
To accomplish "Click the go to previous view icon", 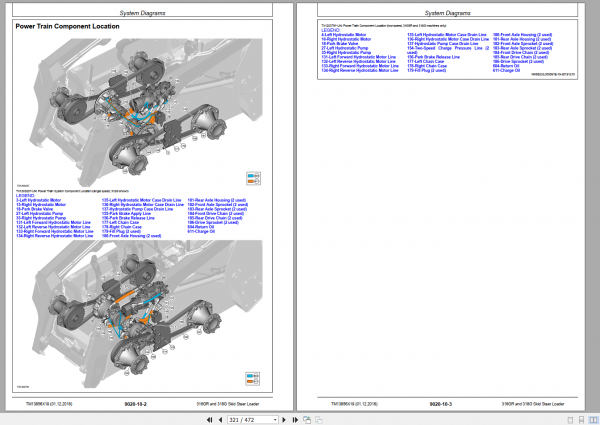I will click(x=307, y=420).
